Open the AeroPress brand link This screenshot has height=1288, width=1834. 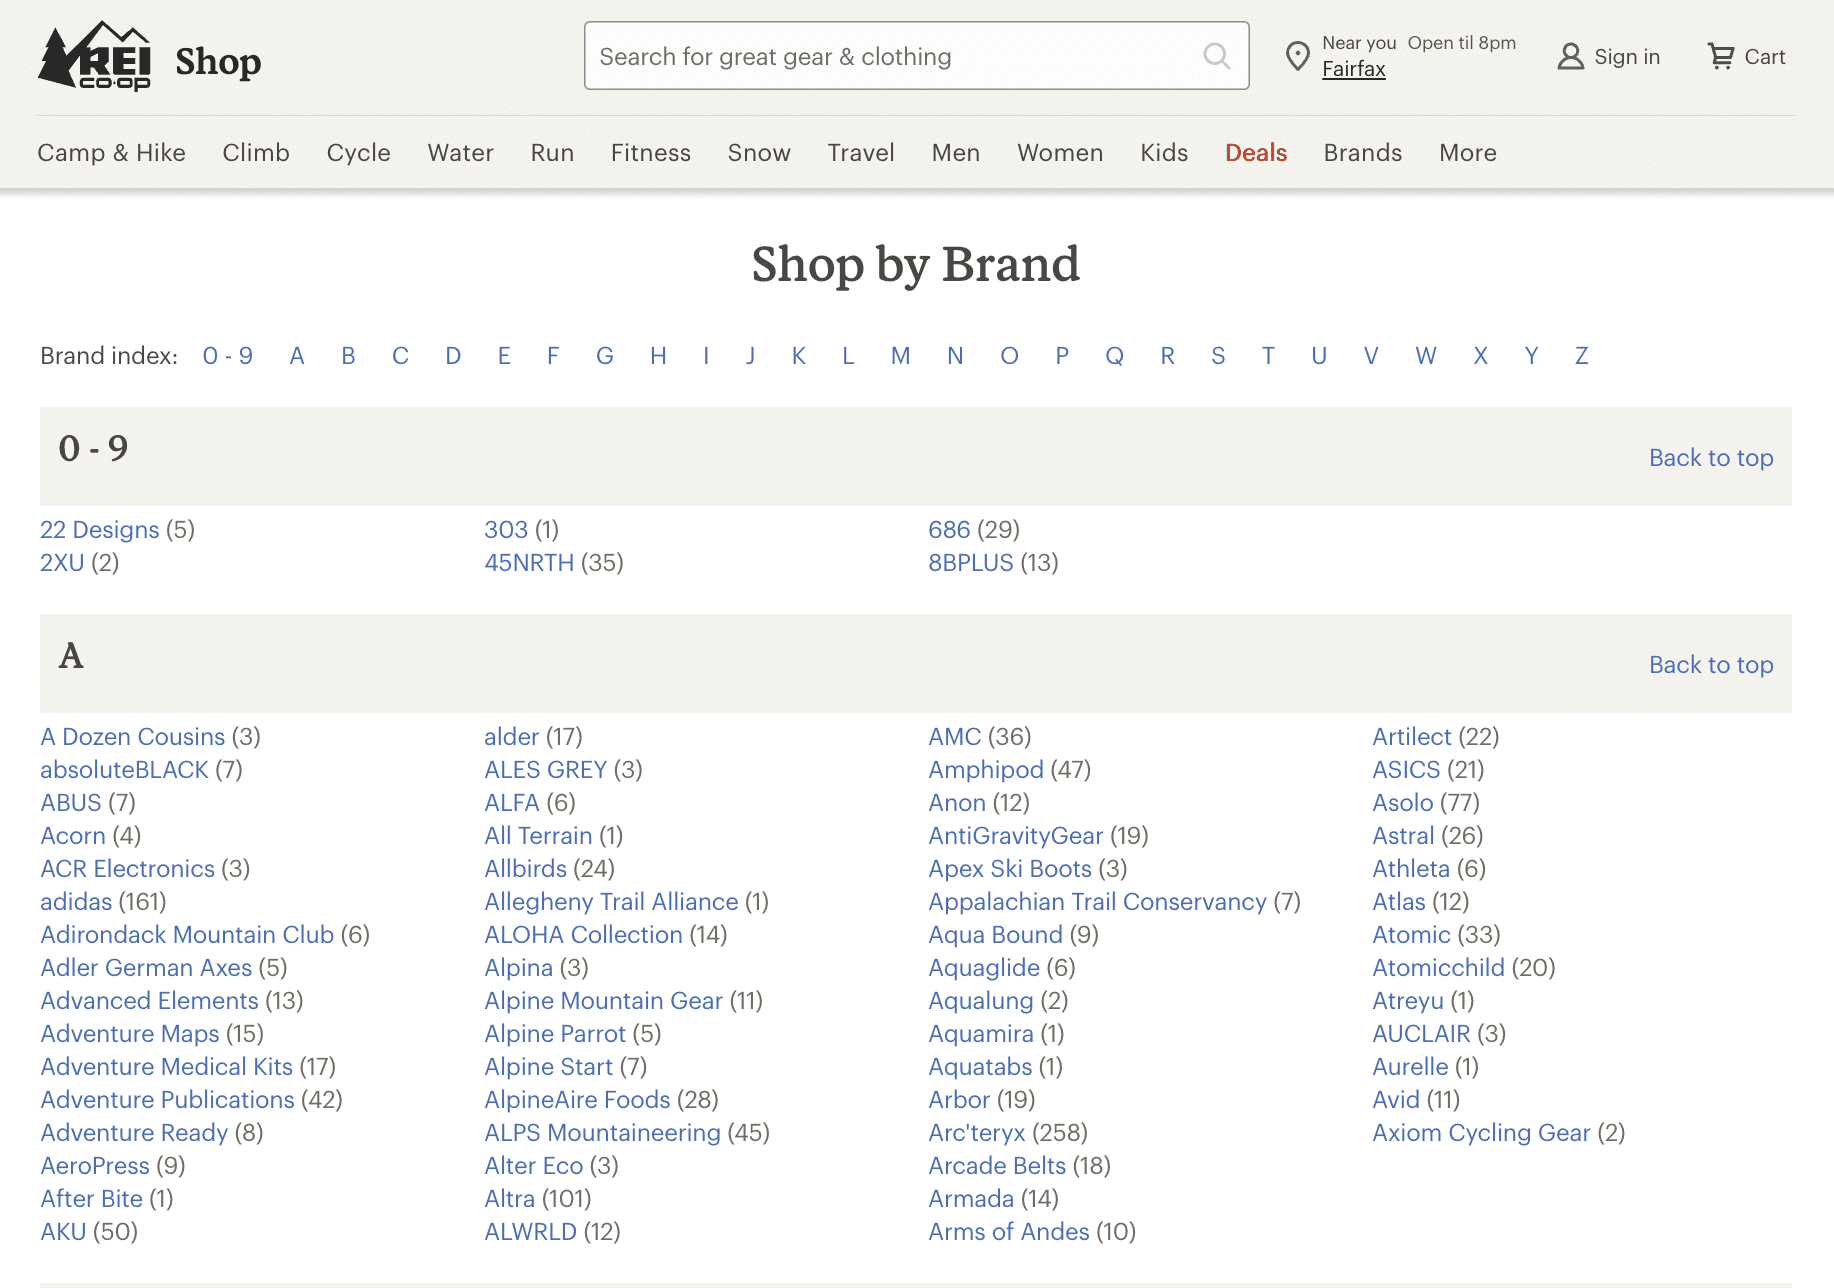click(x=95, y=1165)
